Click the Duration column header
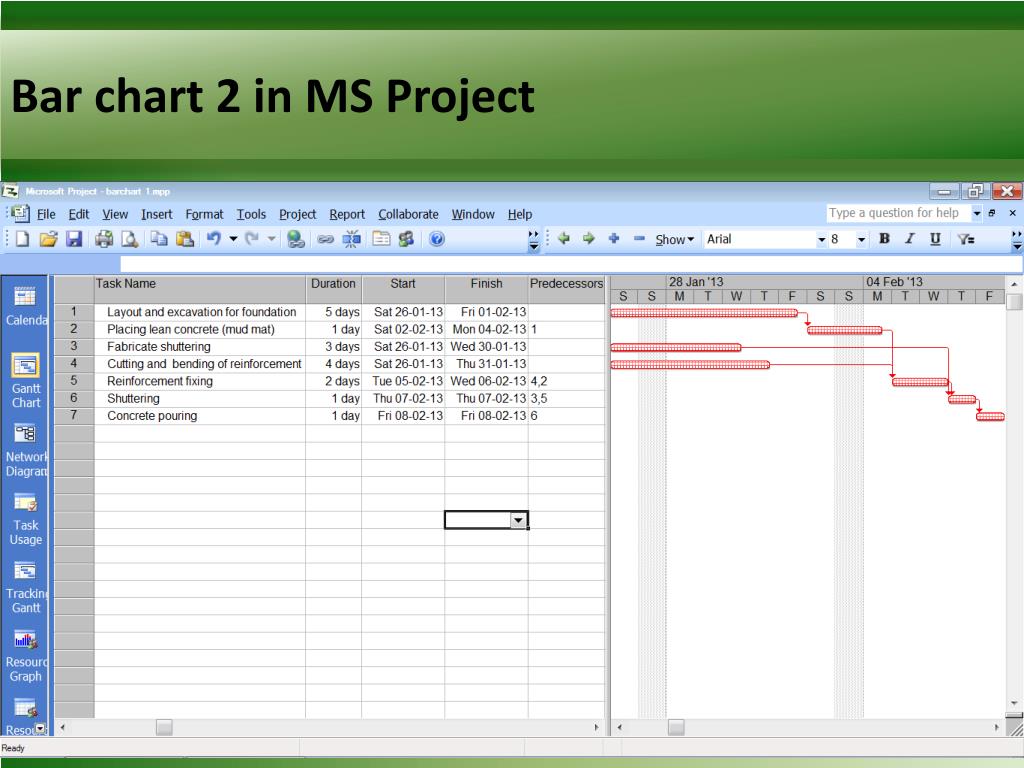The height and width of the screenshot is (768, 1024). click(334, 289)
